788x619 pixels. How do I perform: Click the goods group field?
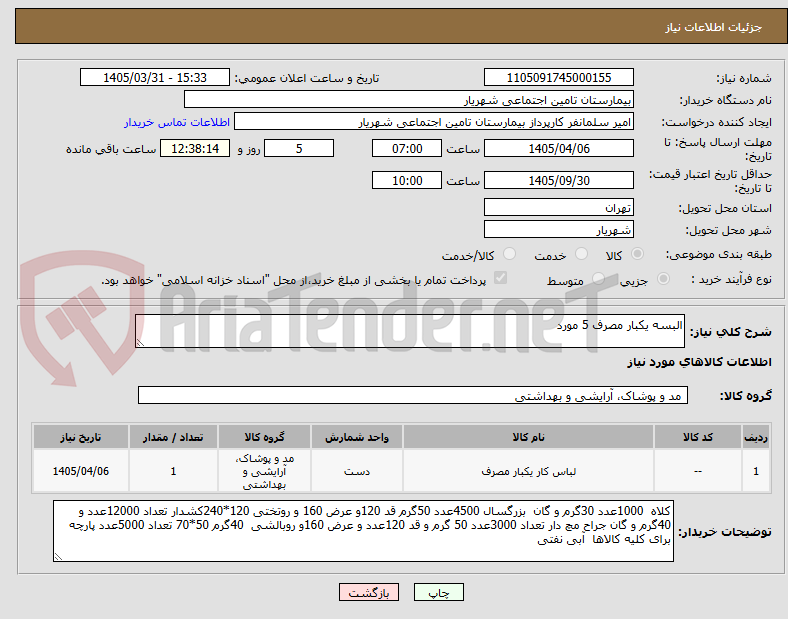point(413,395)
